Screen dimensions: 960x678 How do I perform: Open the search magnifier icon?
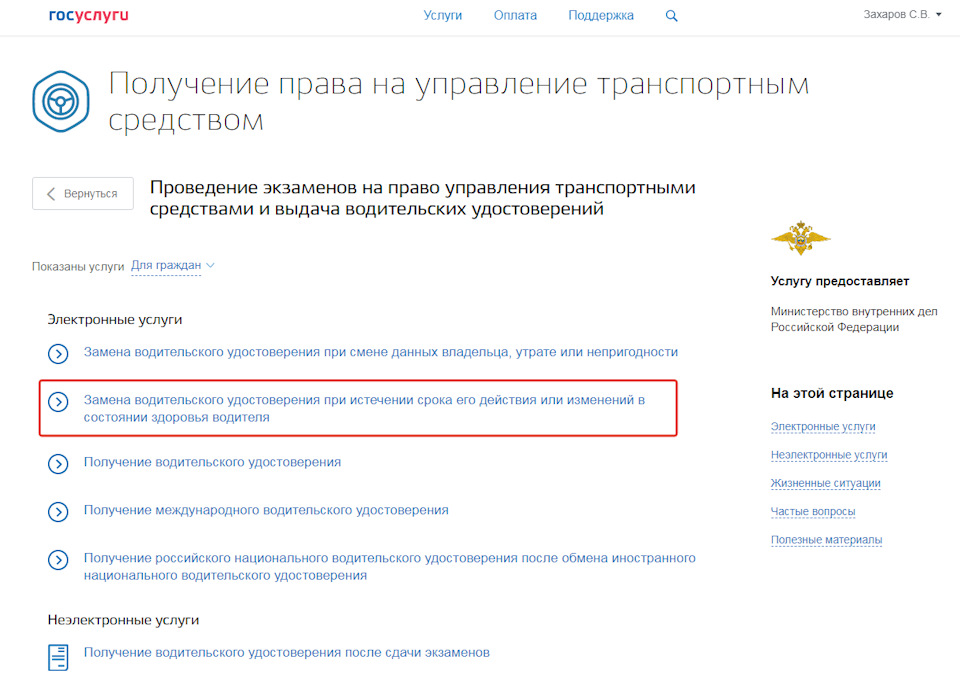point(672,16)
